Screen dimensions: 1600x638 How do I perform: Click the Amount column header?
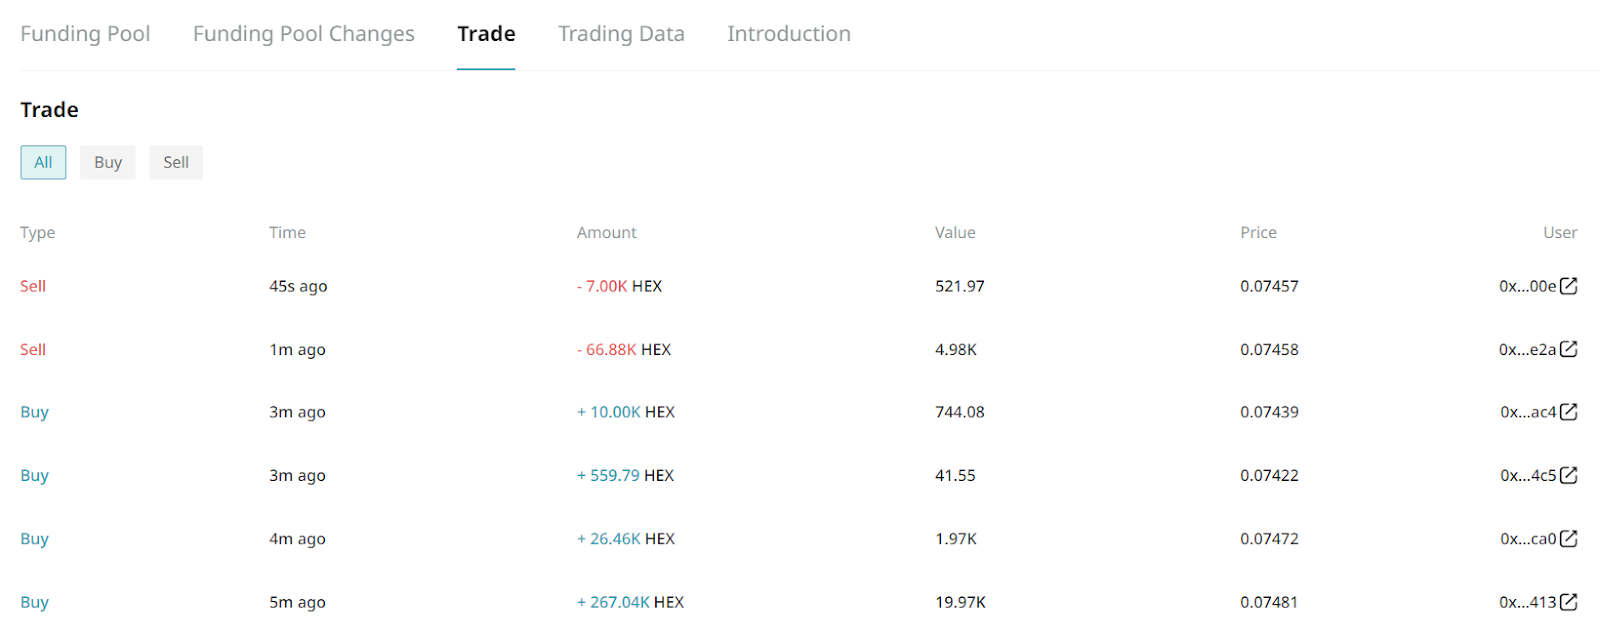[x=606, y=232]
